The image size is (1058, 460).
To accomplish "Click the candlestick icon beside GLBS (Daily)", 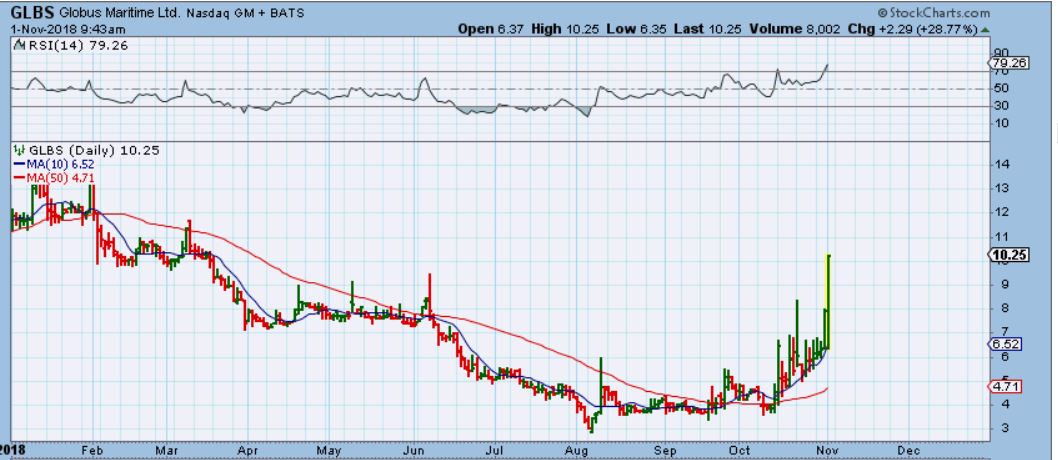I will (18, 150).
